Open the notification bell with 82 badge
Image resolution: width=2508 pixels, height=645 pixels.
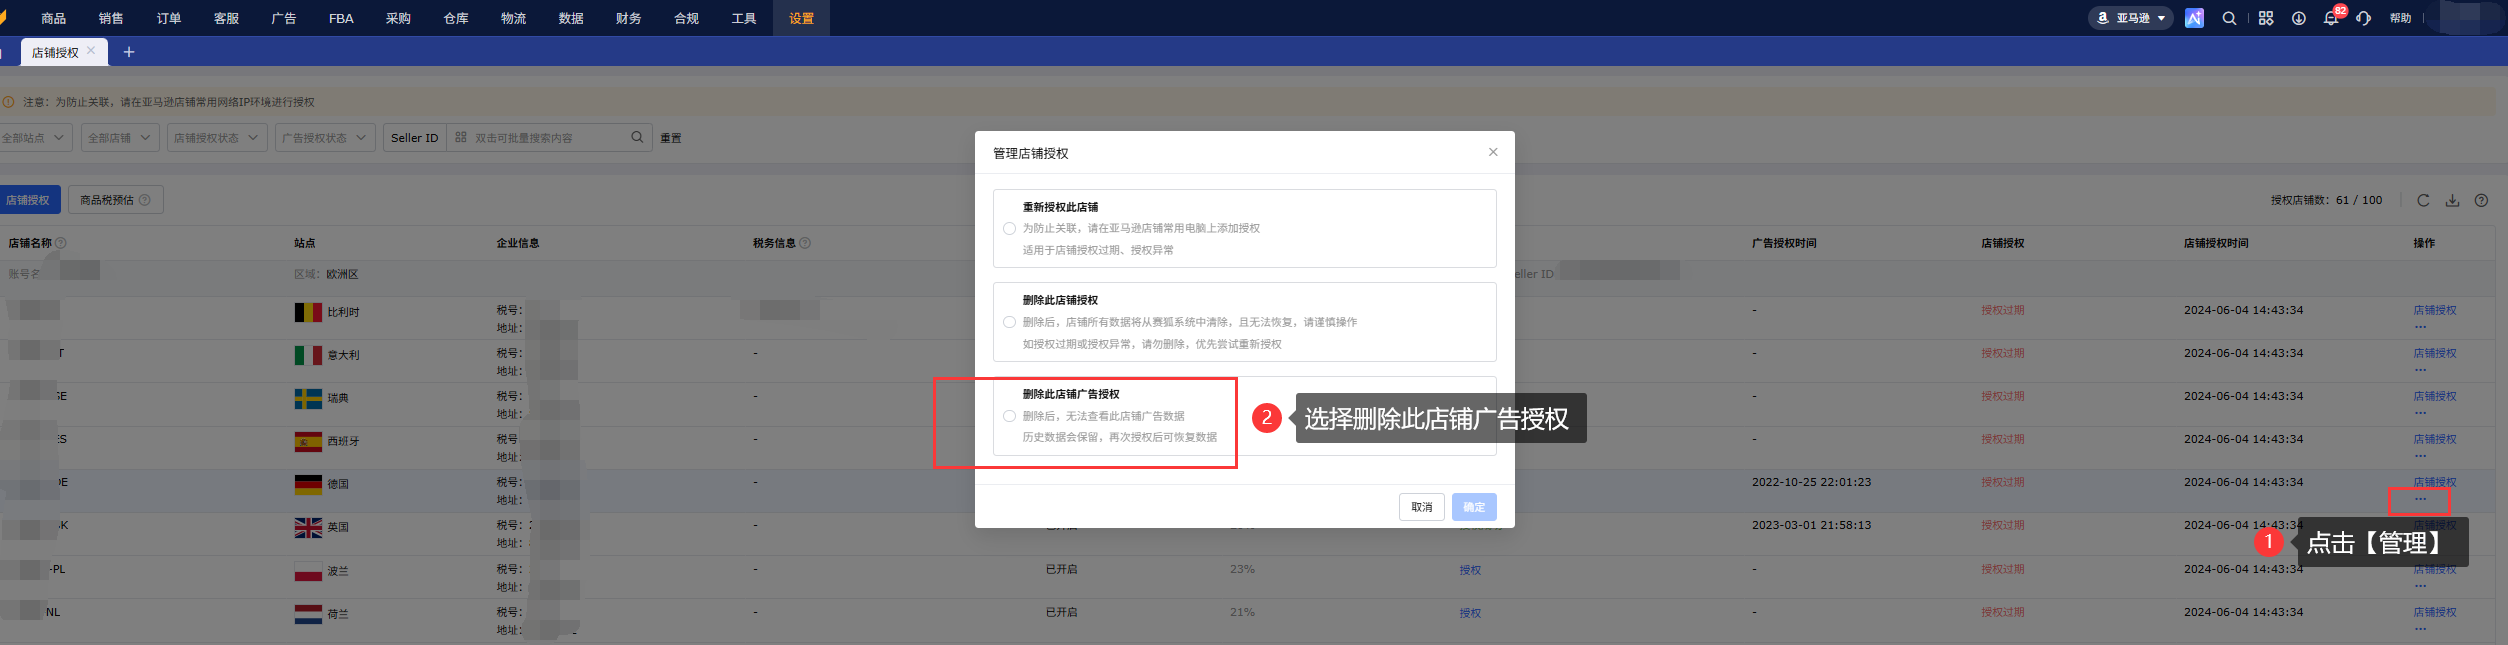(x=2331, y=18)
